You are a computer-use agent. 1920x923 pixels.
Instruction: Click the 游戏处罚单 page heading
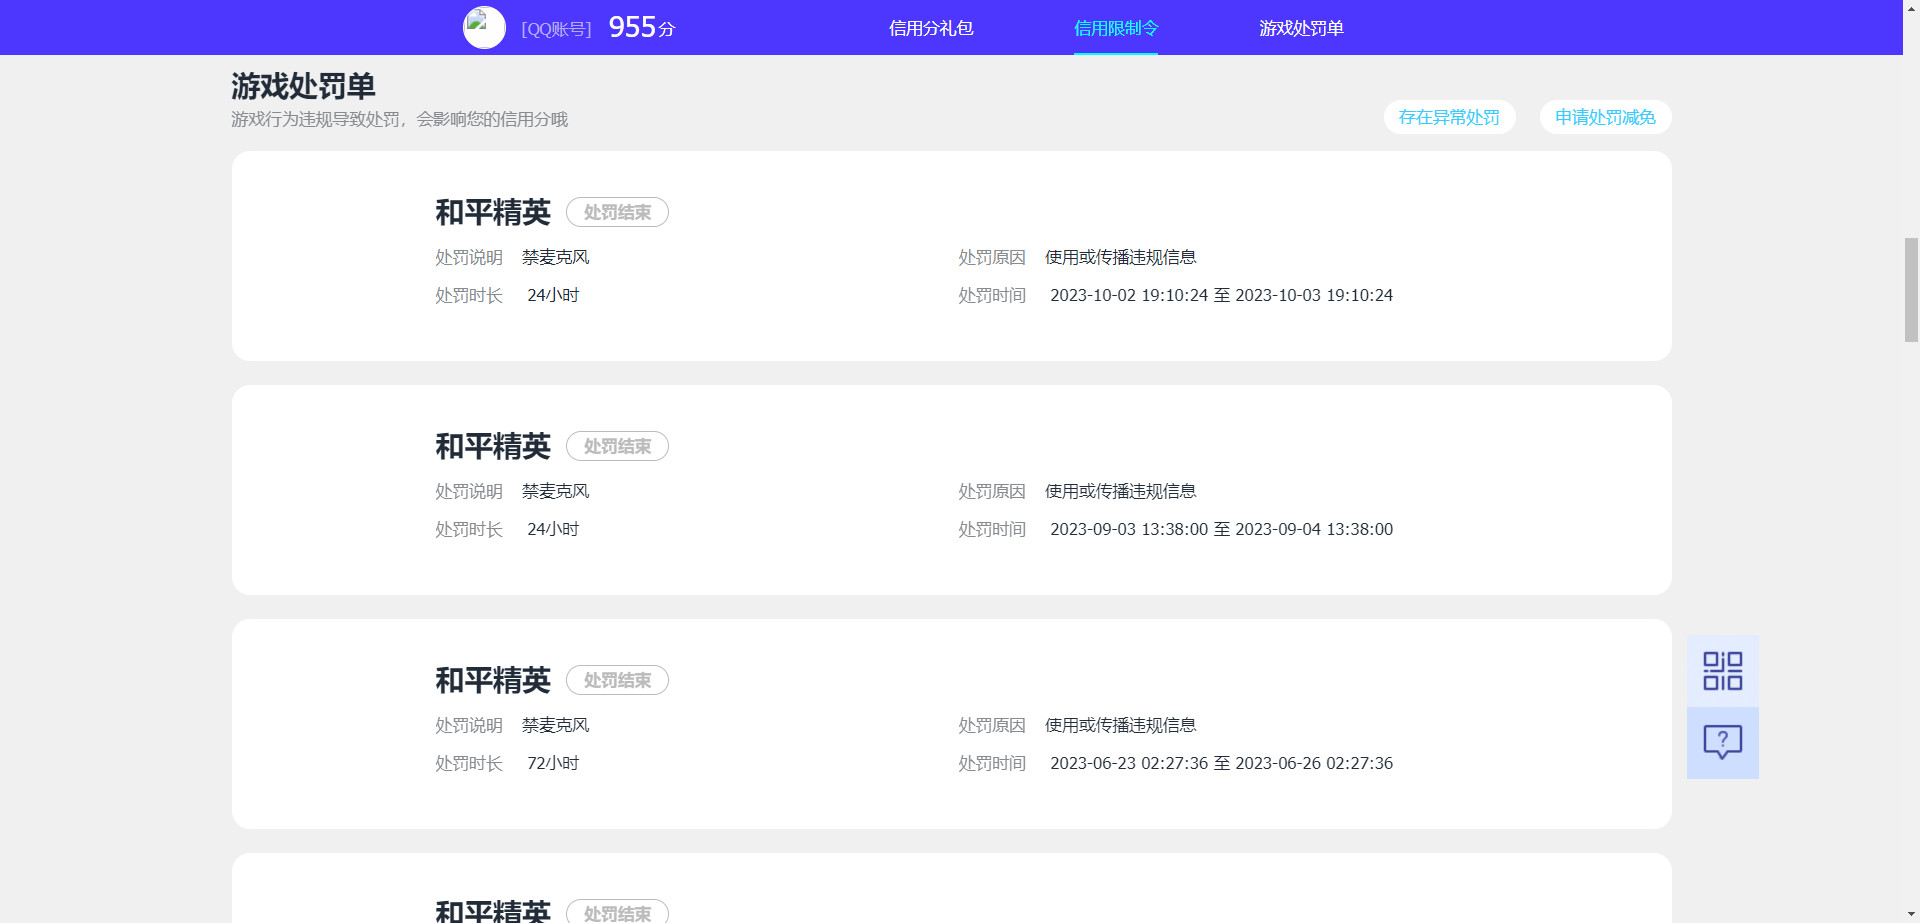303,86
